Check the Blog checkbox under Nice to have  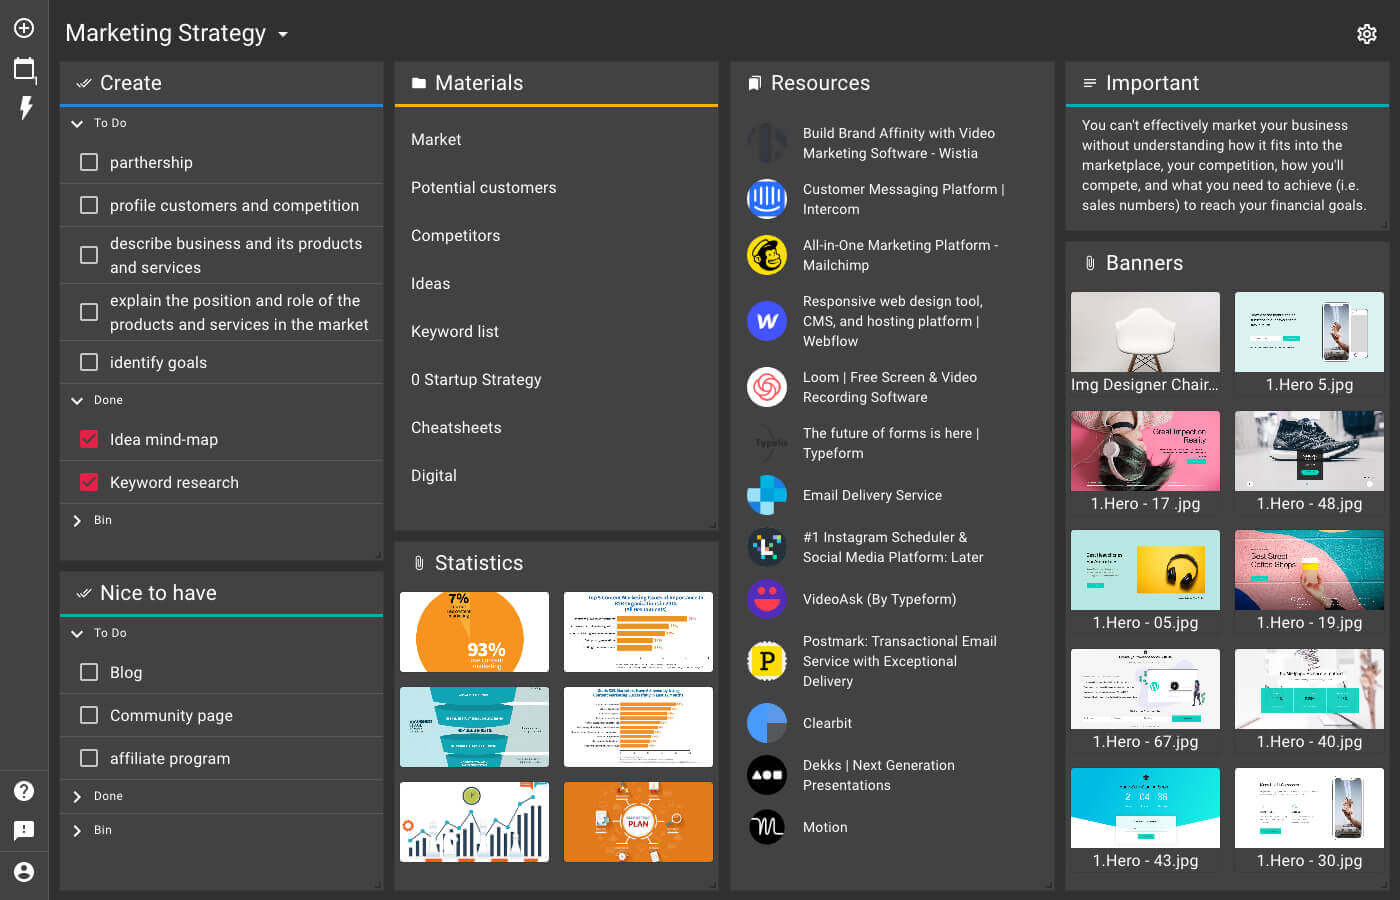[88, 672]
